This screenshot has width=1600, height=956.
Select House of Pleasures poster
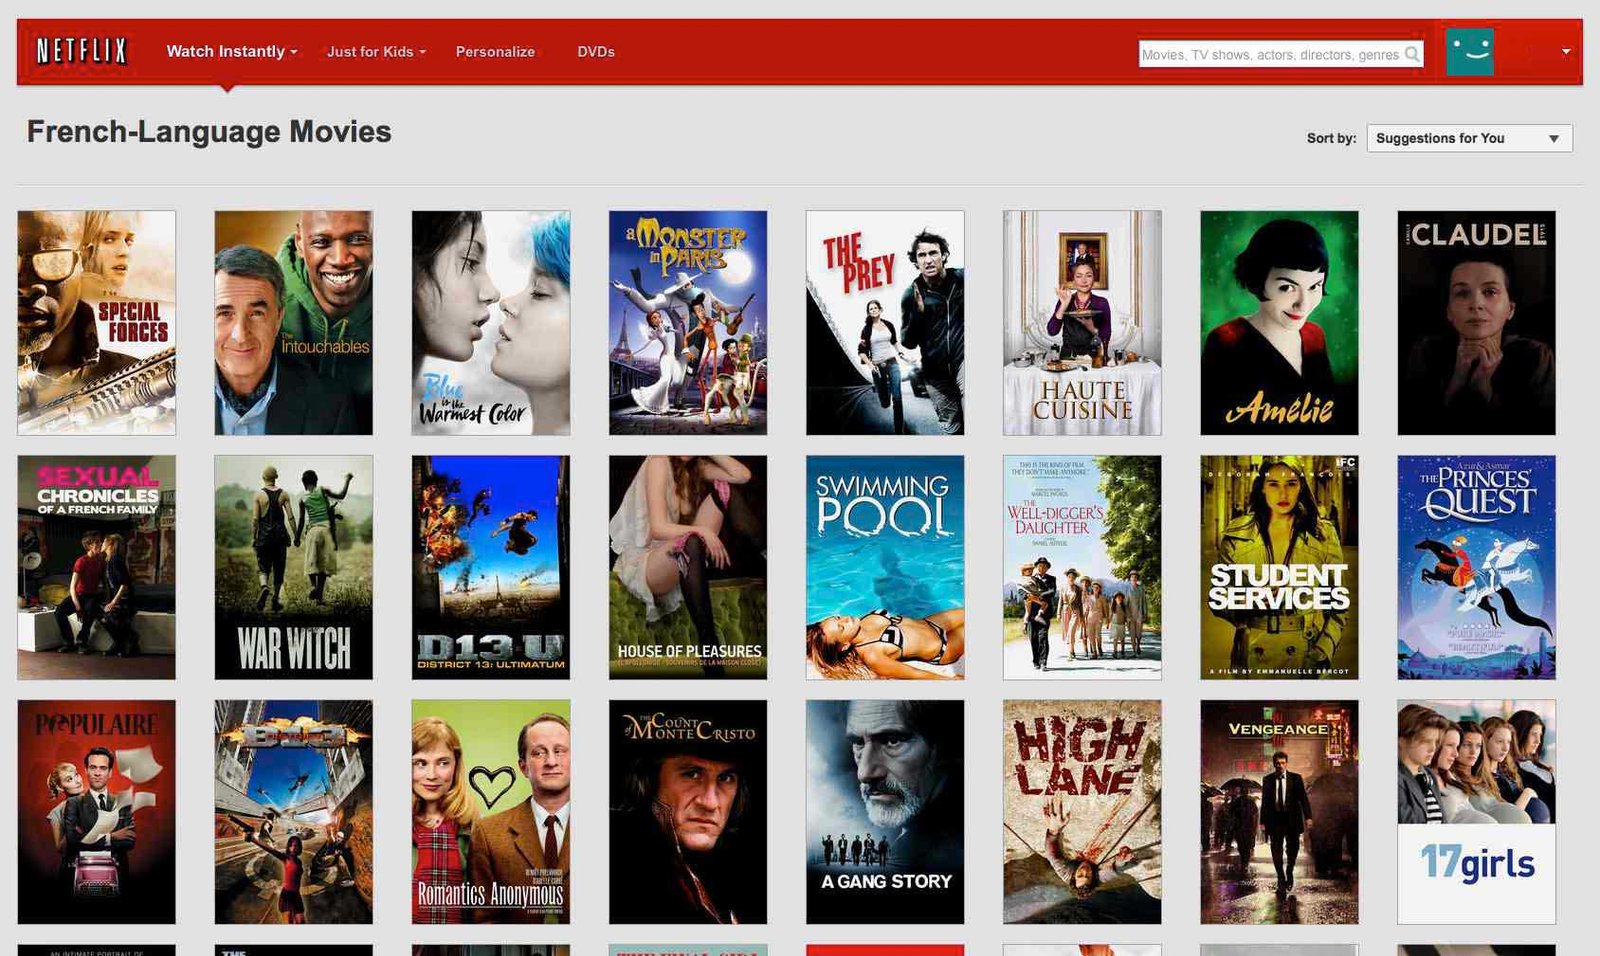(x=688, y=568)
